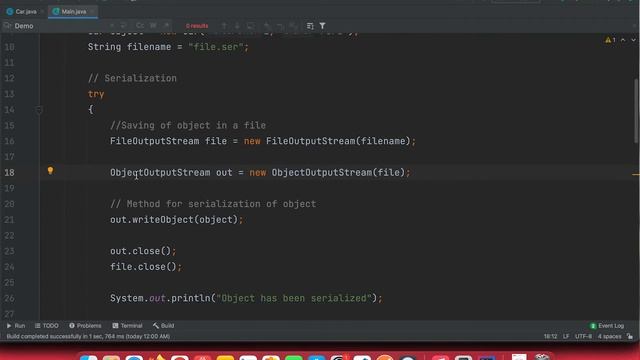
Task: Click line number 26 in gutter
Action: click(9, 298)
